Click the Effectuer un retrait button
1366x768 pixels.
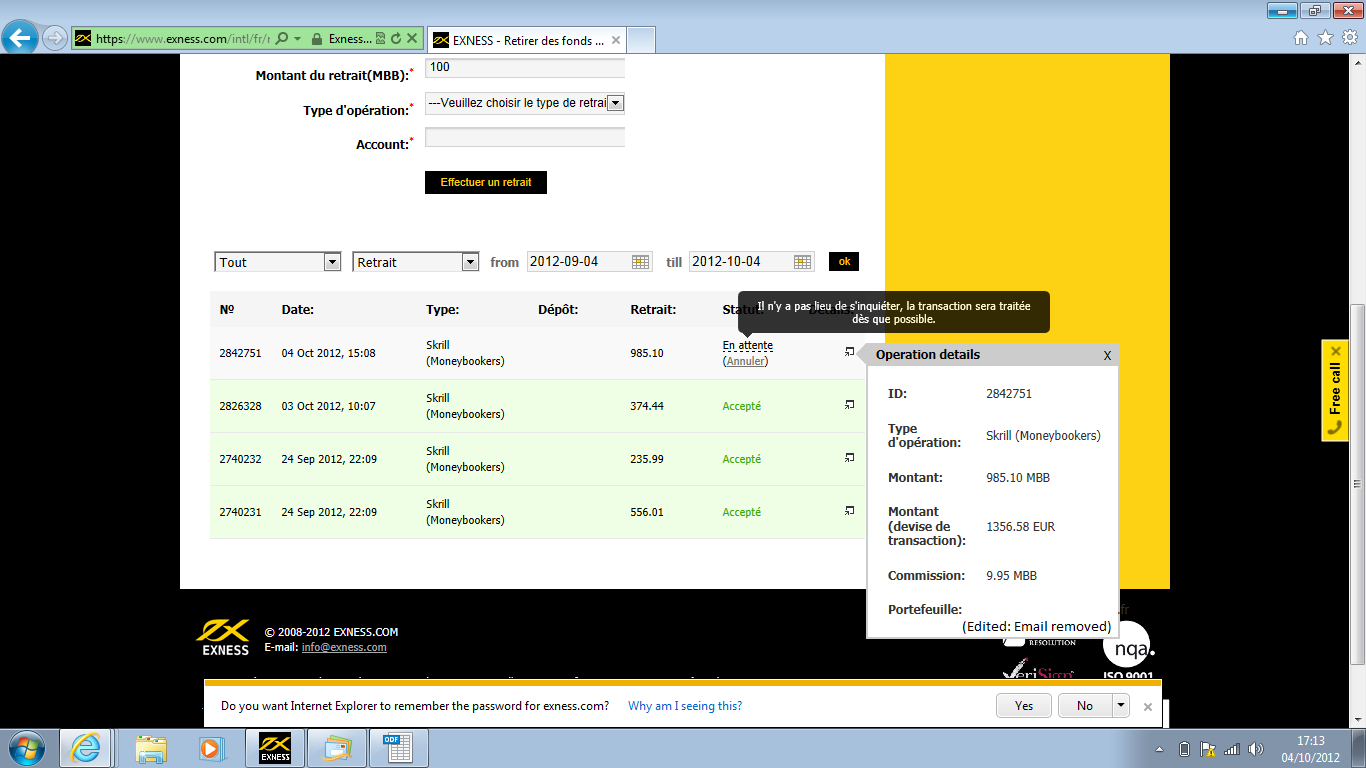coord(486,182)
